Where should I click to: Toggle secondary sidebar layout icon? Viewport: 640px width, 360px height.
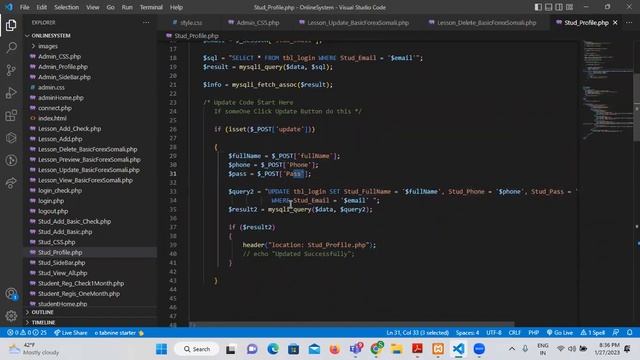(x=559, y=7)
